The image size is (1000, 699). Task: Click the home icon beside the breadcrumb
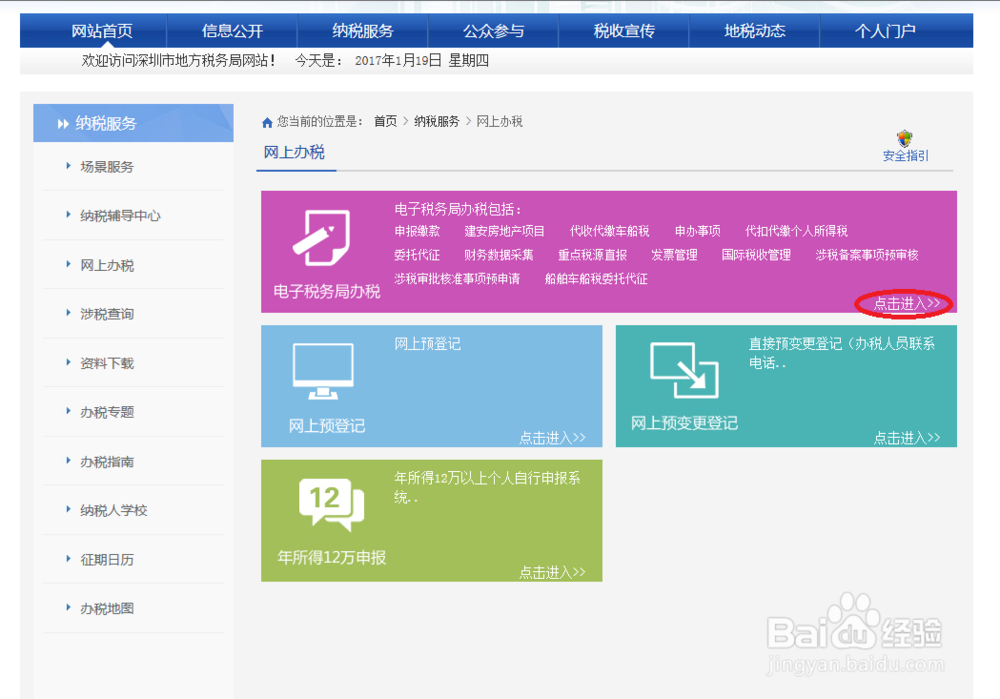point(266,121)
